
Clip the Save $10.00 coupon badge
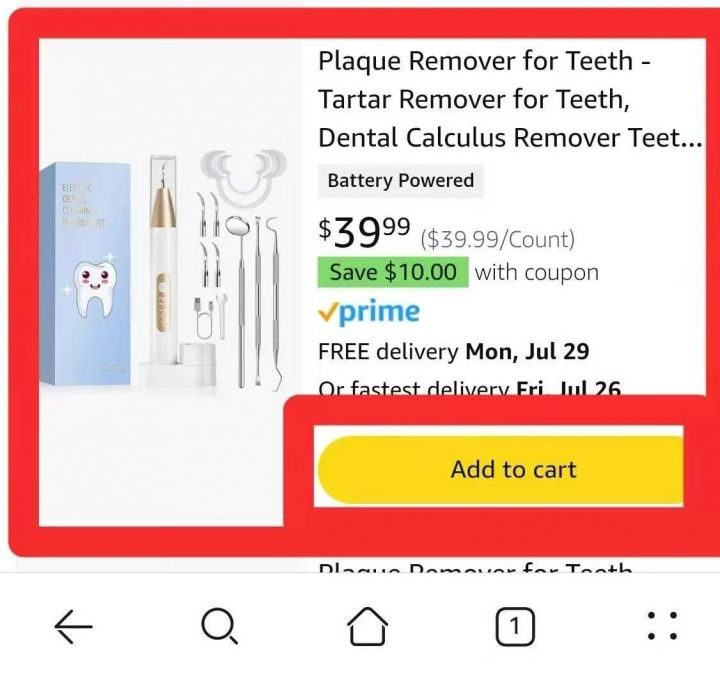393,272
